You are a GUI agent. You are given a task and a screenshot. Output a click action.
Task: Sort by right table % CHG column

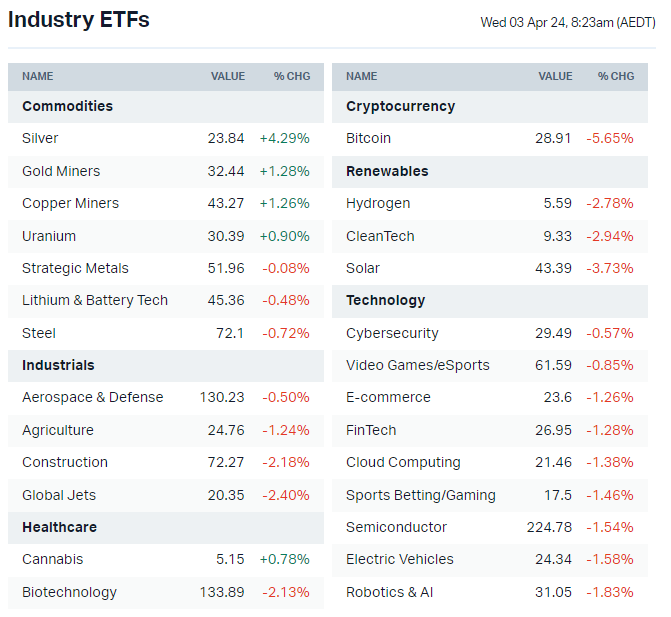click(616, 76)
